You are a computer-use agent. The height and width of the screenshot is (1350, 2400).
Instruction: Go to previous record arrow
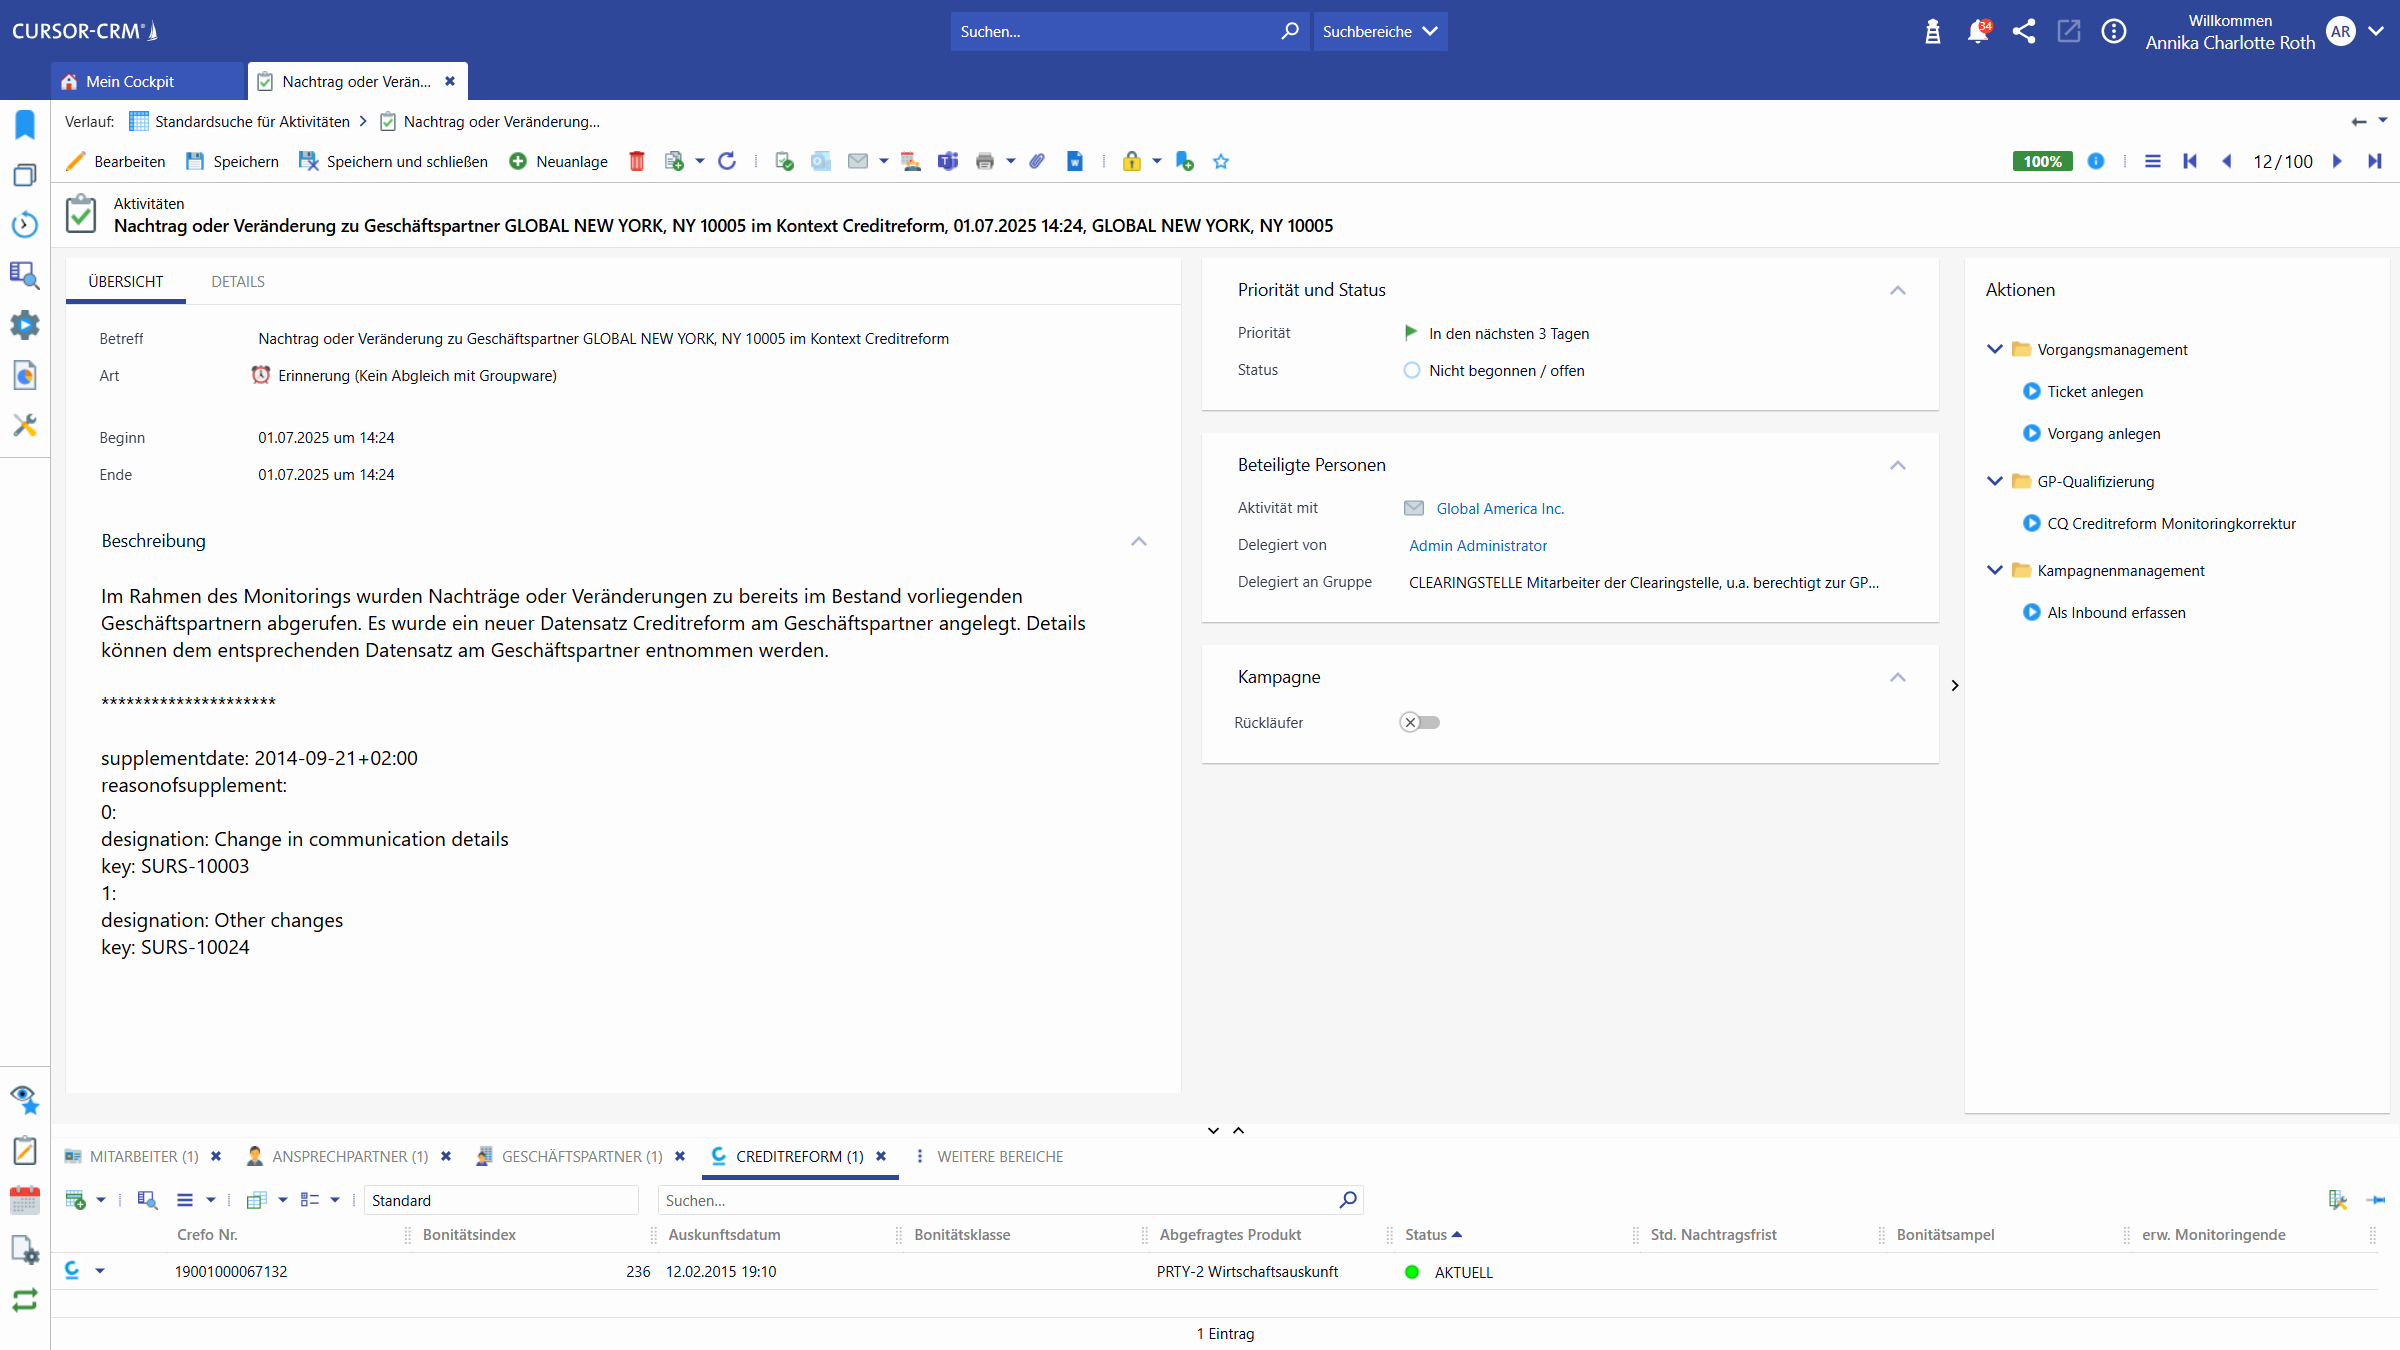(2227, 161)
